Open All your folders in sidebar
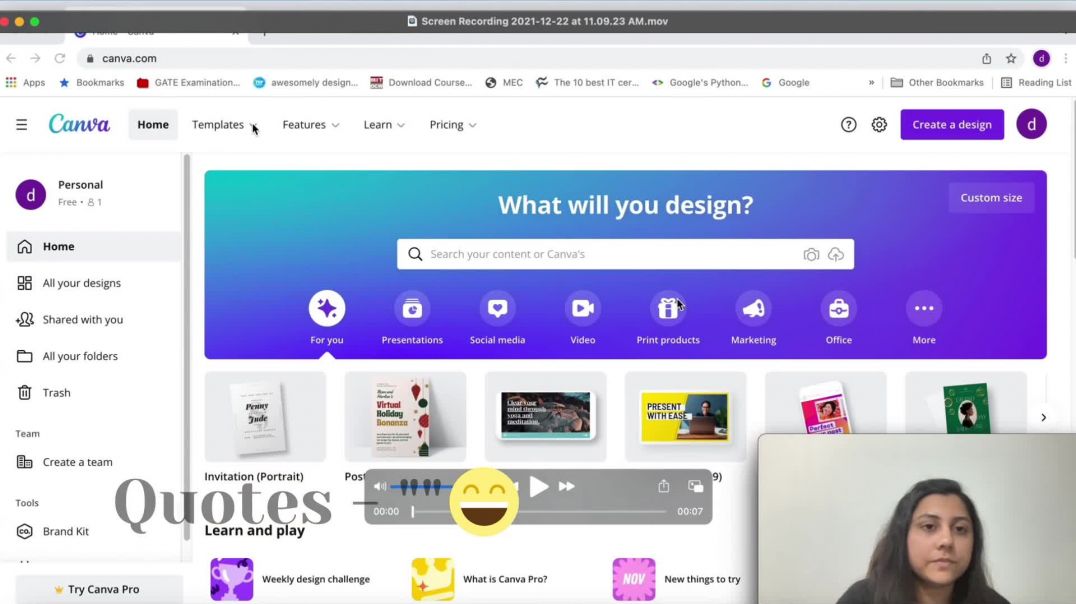Screen dimensions: 1076x604 click(x=93, y=356)
